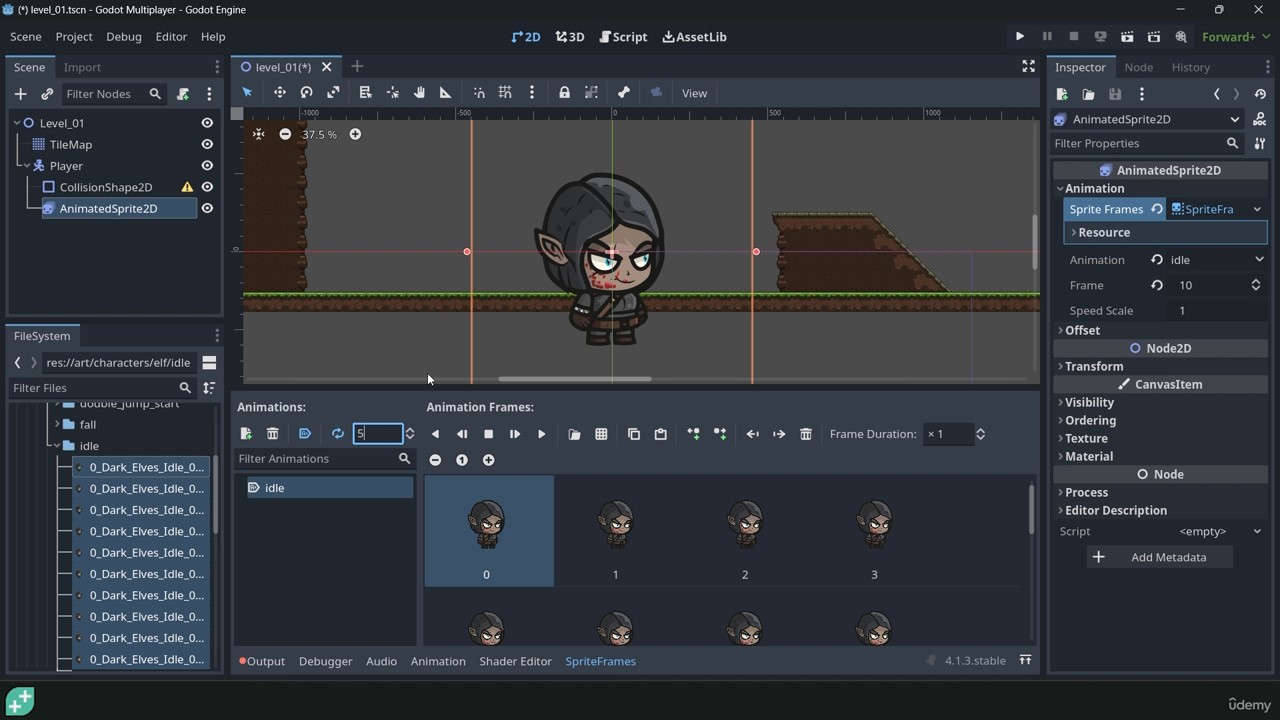The width and height of the screenshot is (1280, 720).
Task: Toggle visibility of TileMap node
Action: coord(207,145)
